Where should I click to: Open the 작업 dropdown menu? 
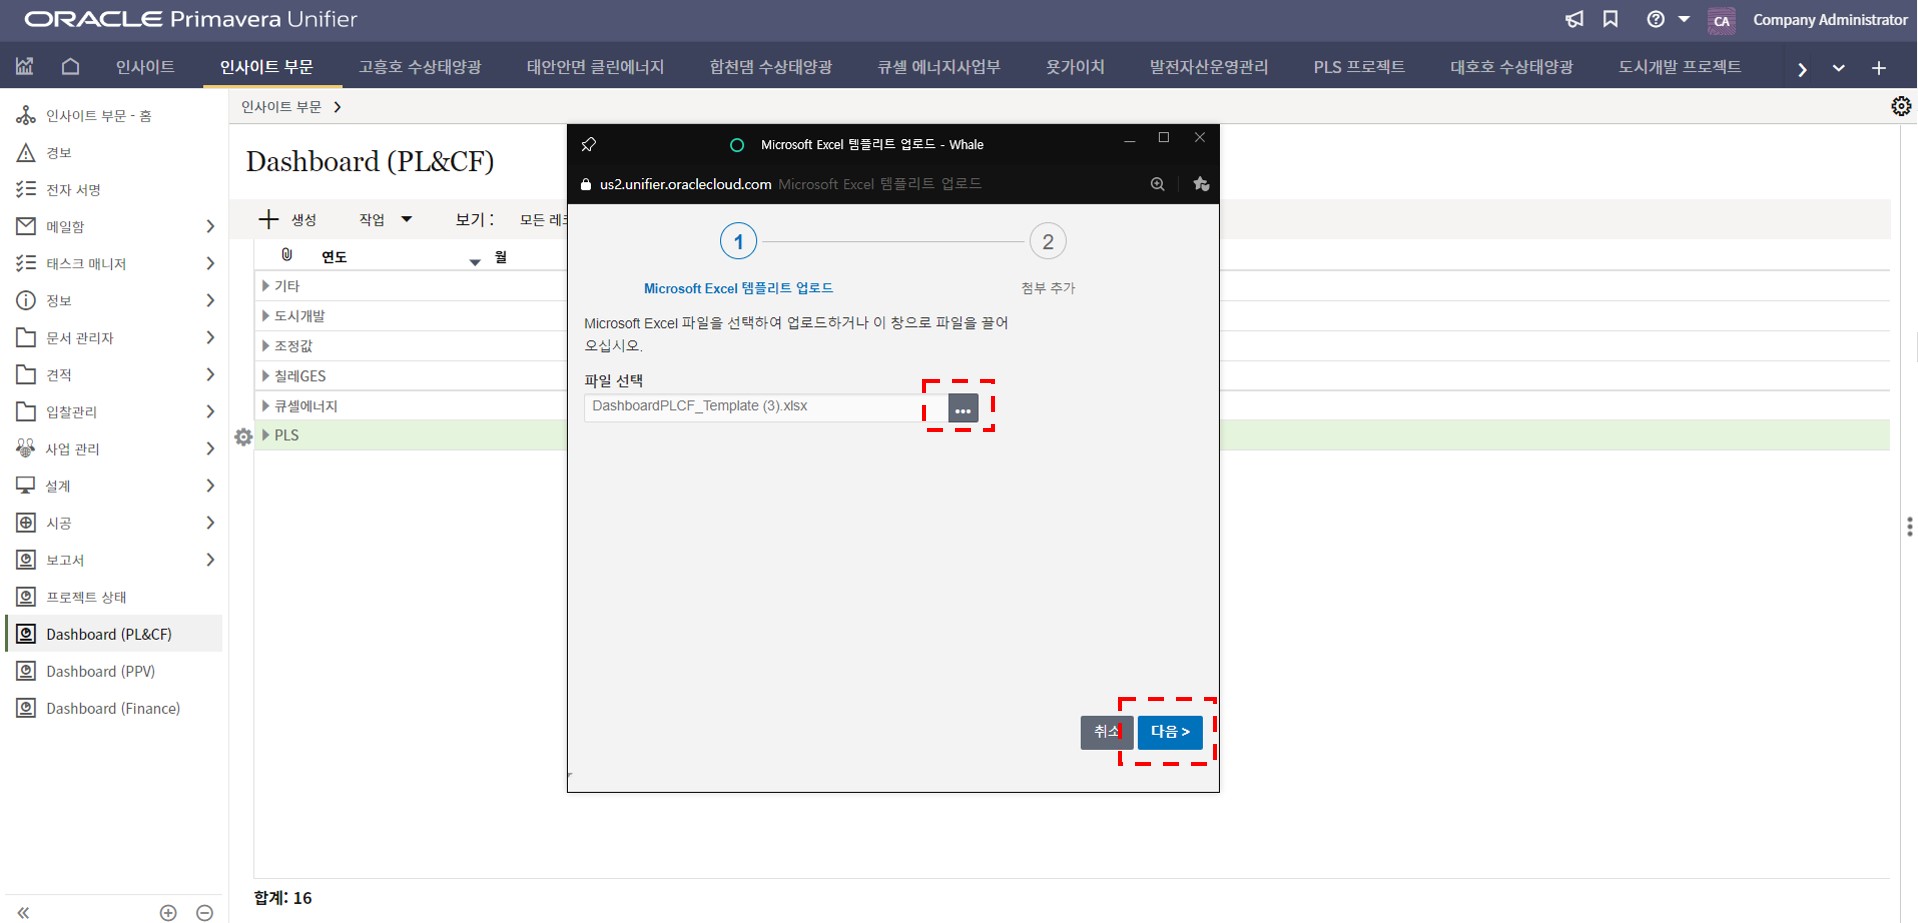[x=385, y=220]
